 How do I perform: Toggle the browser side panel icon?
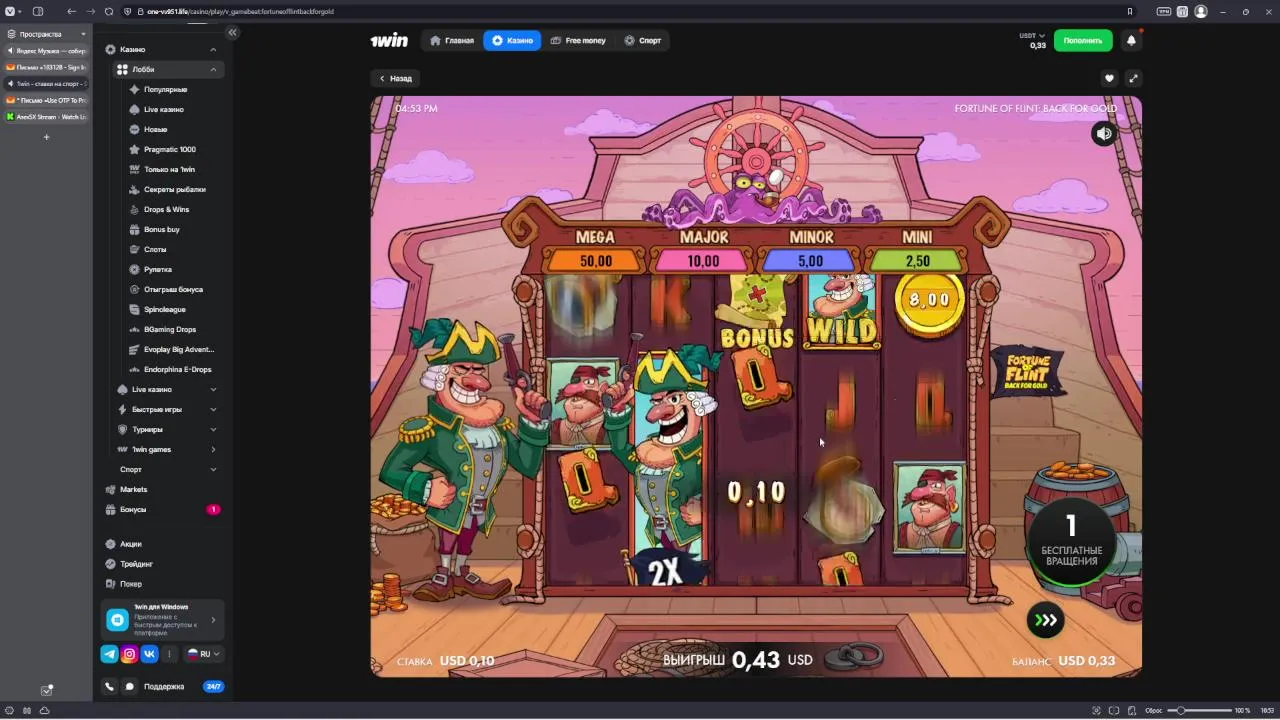point(38,11)
